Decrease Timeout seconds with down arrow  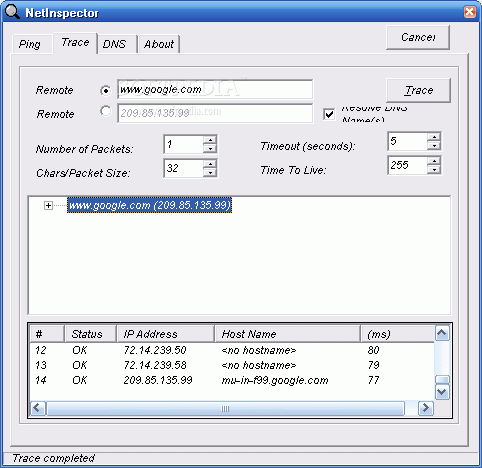(434, 146)
